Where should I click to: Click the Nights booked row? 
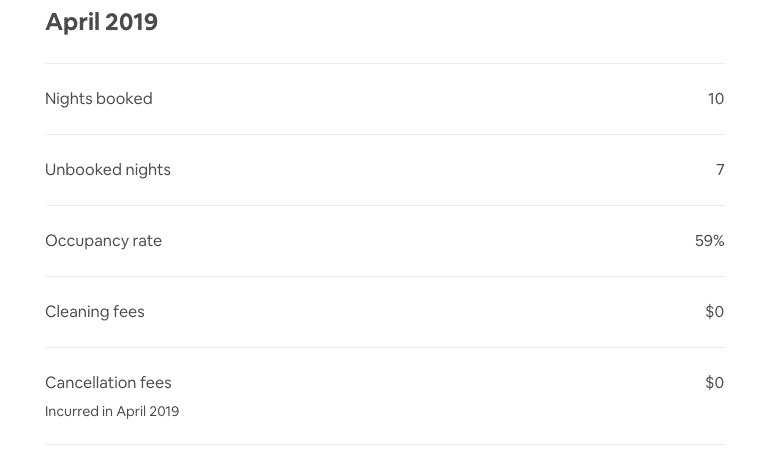(385, 99)
